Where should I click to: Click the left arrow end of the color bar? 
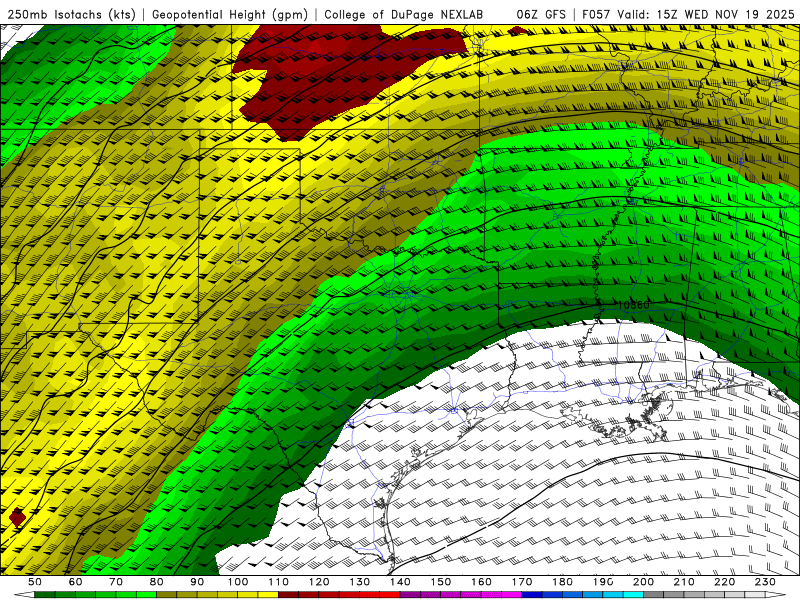(23, 595)
